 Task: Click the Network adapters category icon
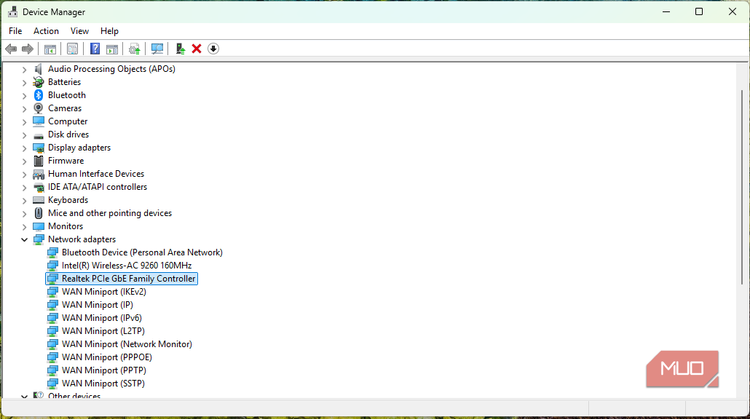tap(38, 239)
